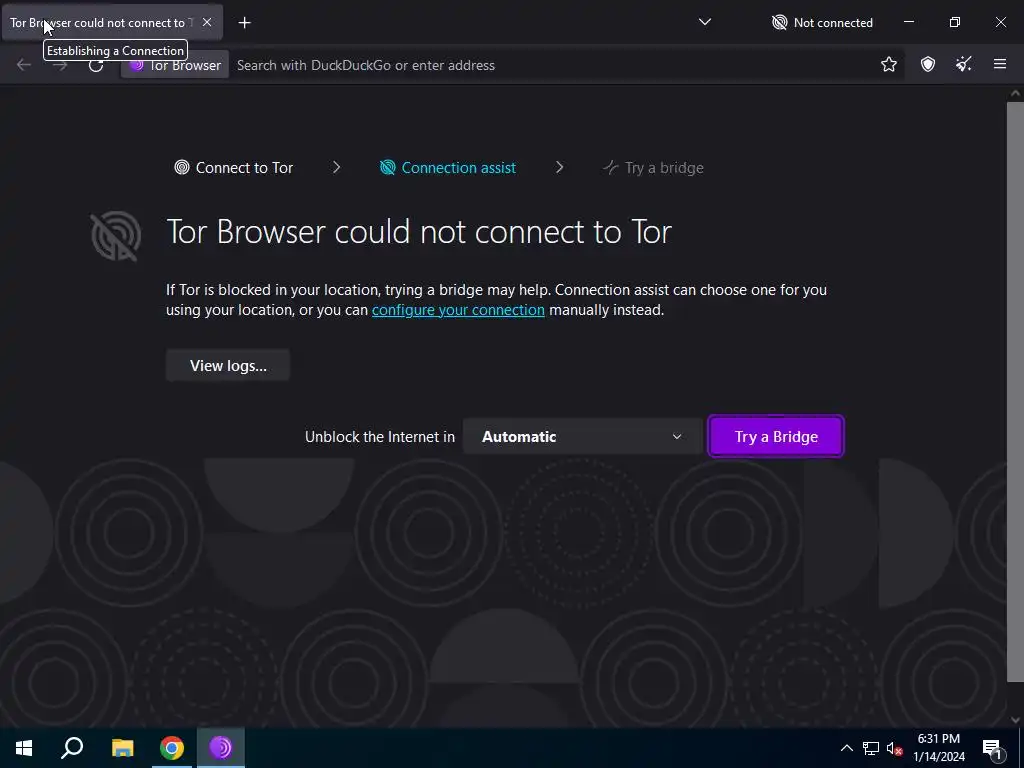The image size is (1024, 768).
Task: Click the page vertical scrollbar
Action: pyautogui.click(x=1015, y=391)
